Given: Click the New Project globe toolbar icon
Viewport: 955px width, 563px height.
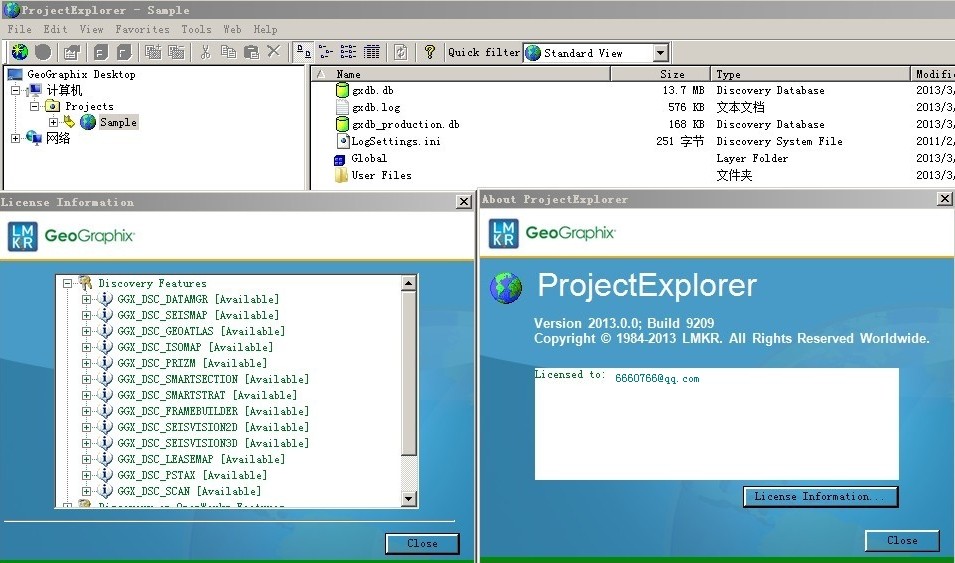Looking at the screenshot, I should pyautogui.click(x=19, y=52).
